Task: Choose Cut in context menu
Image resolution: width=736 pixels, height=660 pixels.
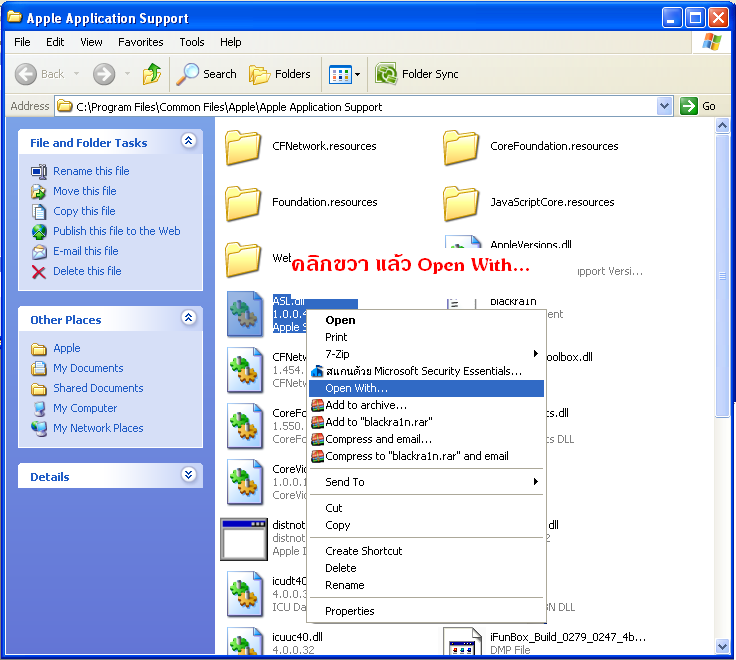Action: pos(426,508)
